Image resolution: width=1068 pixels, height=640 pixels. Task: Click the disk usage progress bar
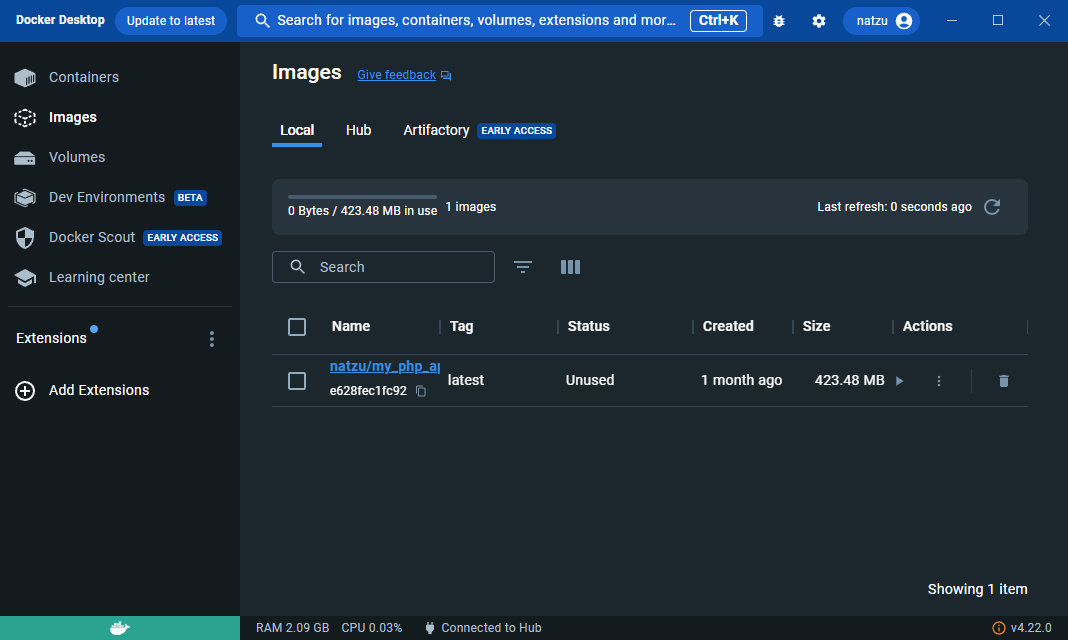click(x=362, y=197)
